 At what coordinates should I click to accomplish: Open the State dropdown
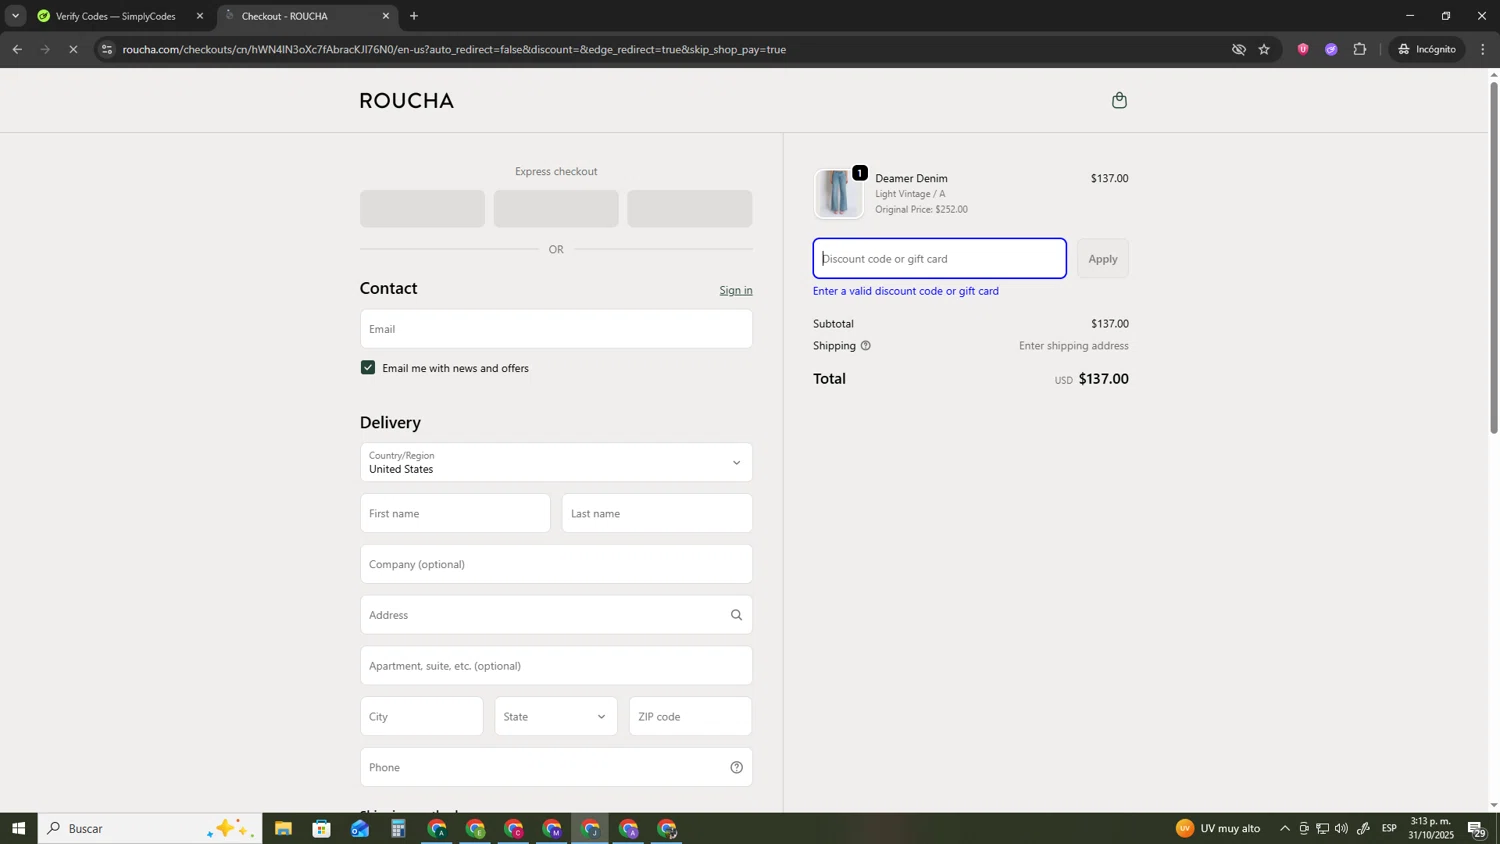(x=556, y=717)
